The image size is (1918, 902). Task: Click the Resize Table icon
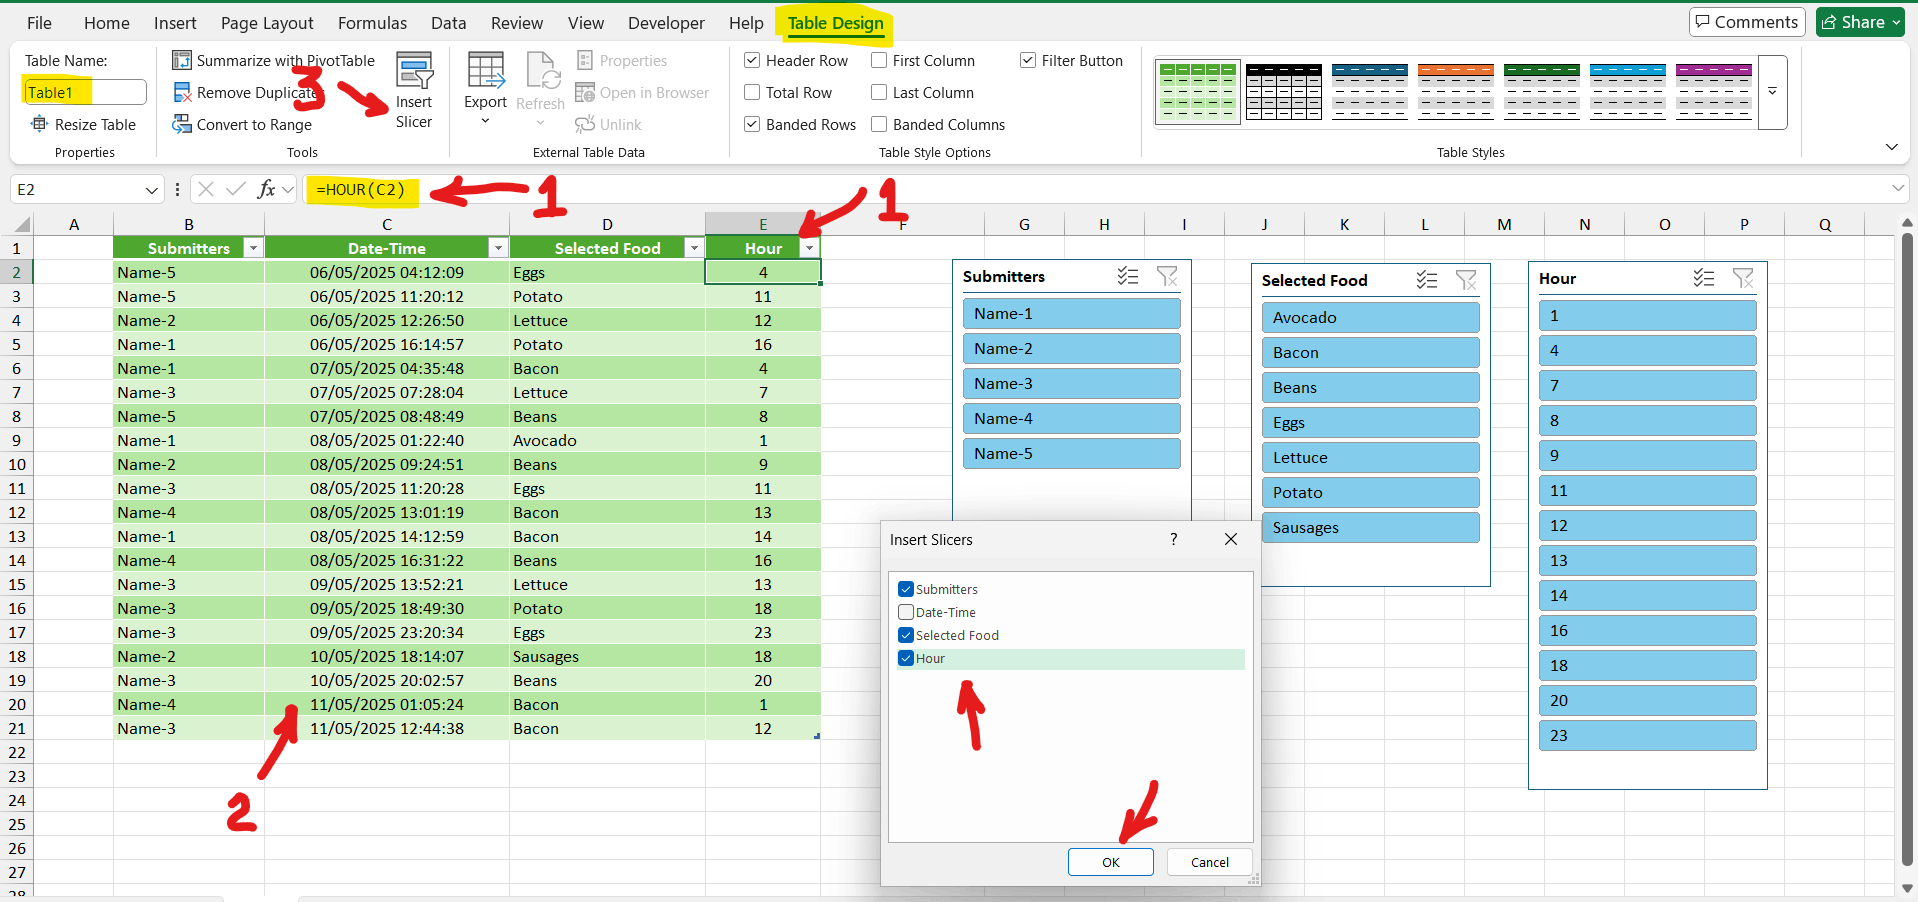40,124
